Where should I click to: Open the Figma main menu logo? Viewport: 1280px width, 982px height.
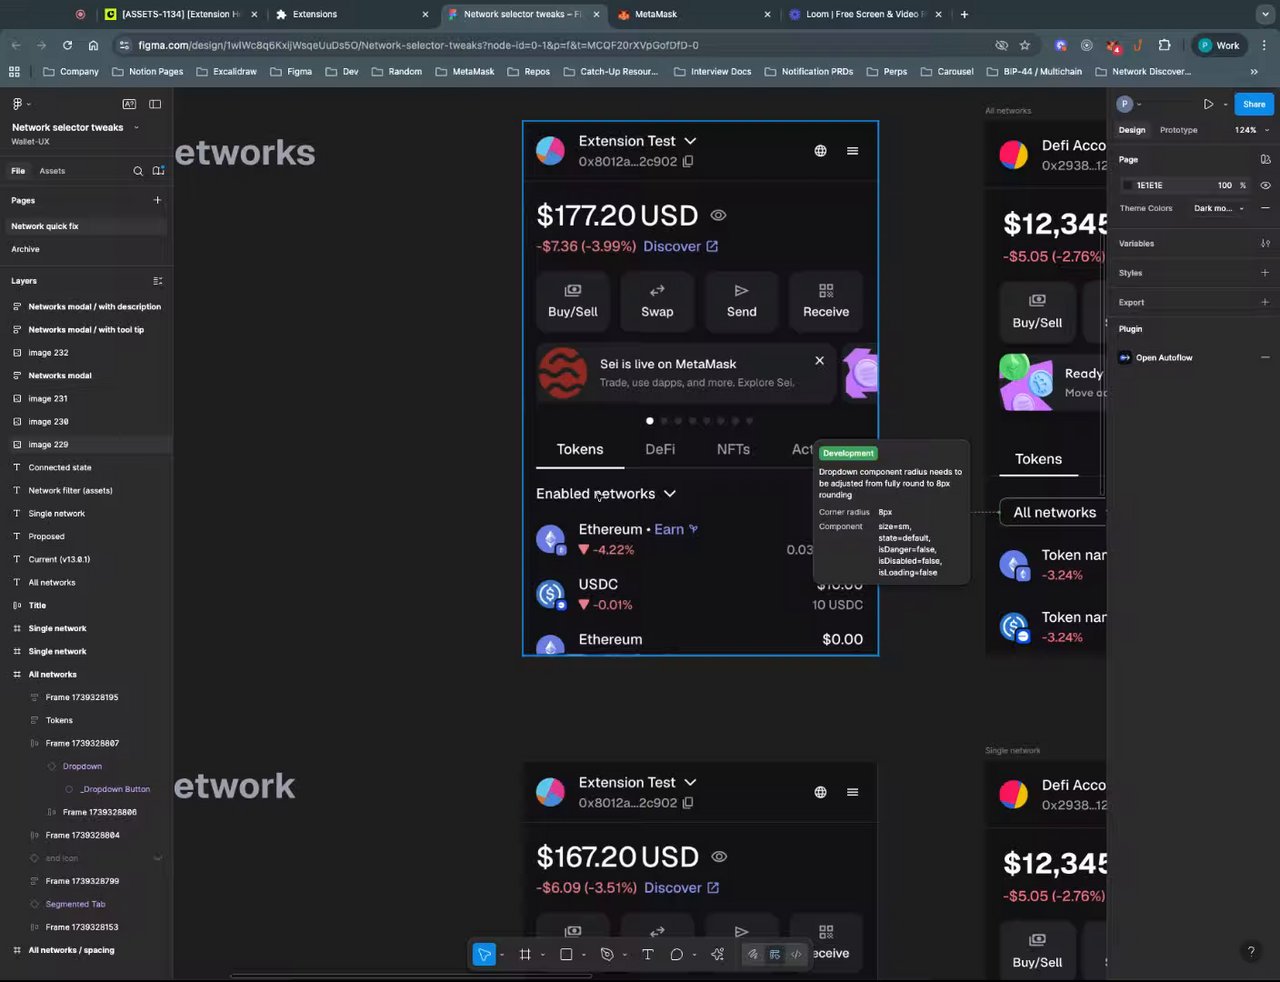point(17,104)
